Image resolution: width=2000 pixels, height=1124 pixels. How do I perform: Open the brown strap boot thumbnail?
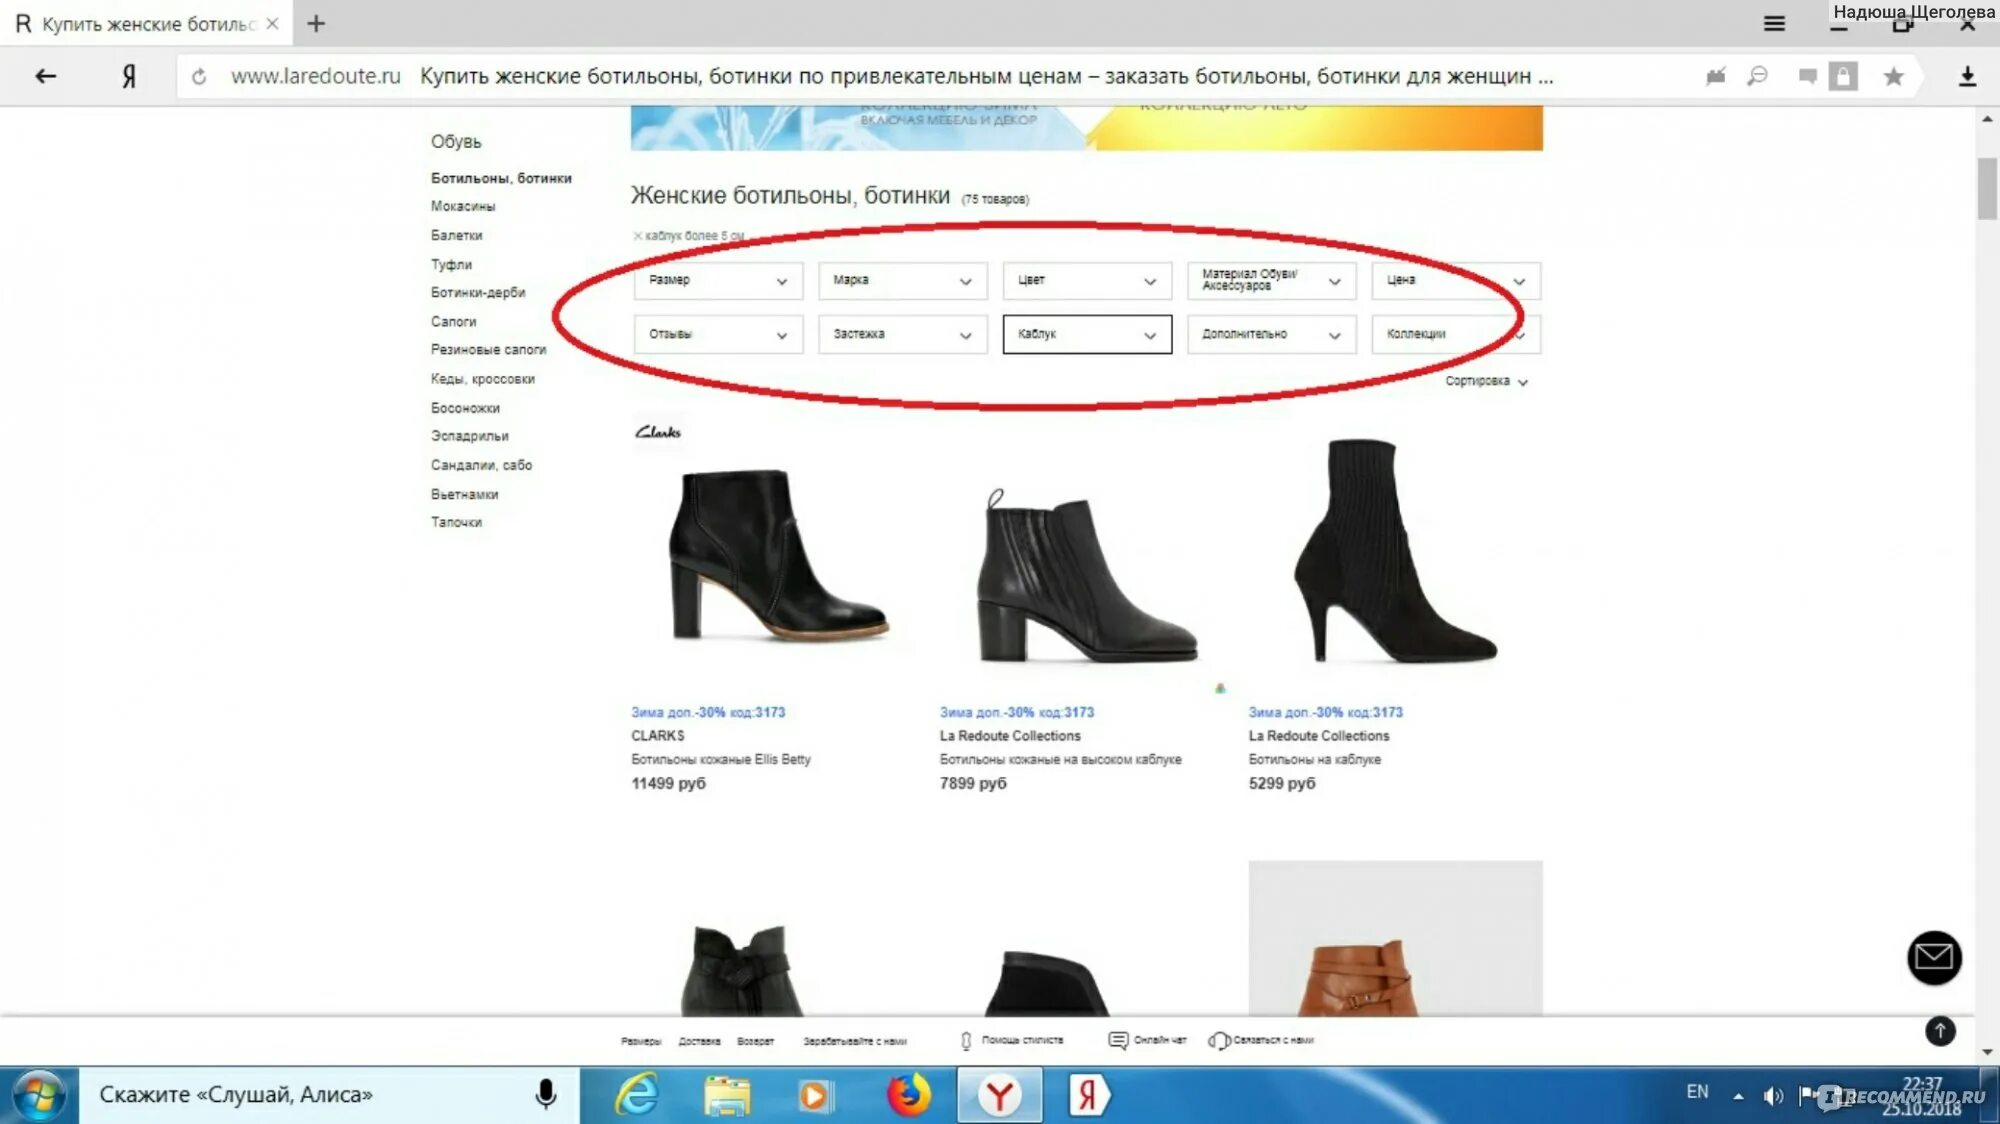pos(1395,938)
